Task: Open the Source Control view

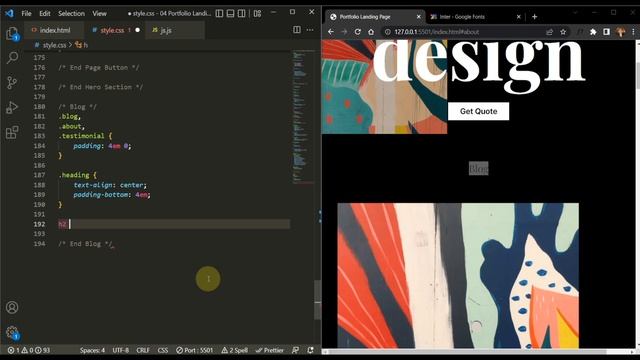Action: click(12, 82)
